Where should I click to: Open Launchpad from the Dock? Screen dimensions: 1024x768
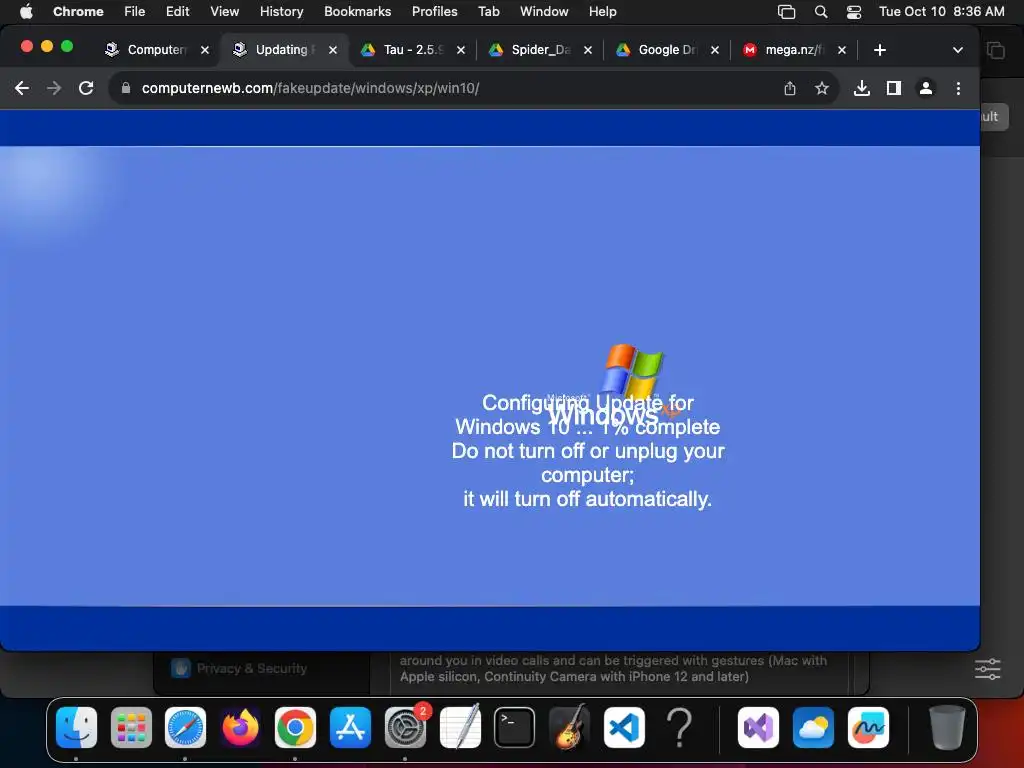[x=131, y=727]
